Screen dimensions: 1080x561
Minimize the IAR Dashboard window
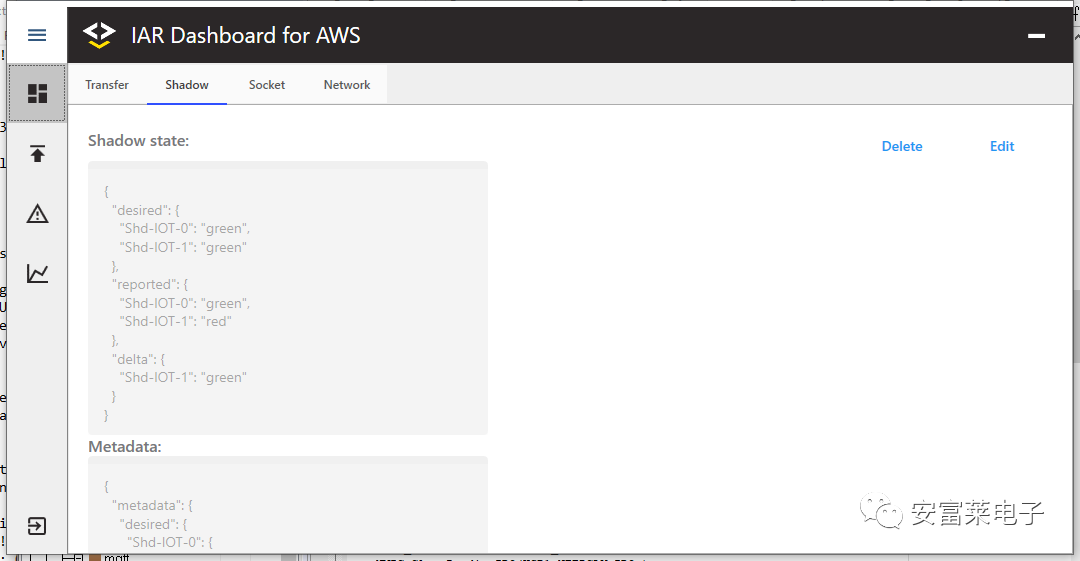tap(1036, 36)
